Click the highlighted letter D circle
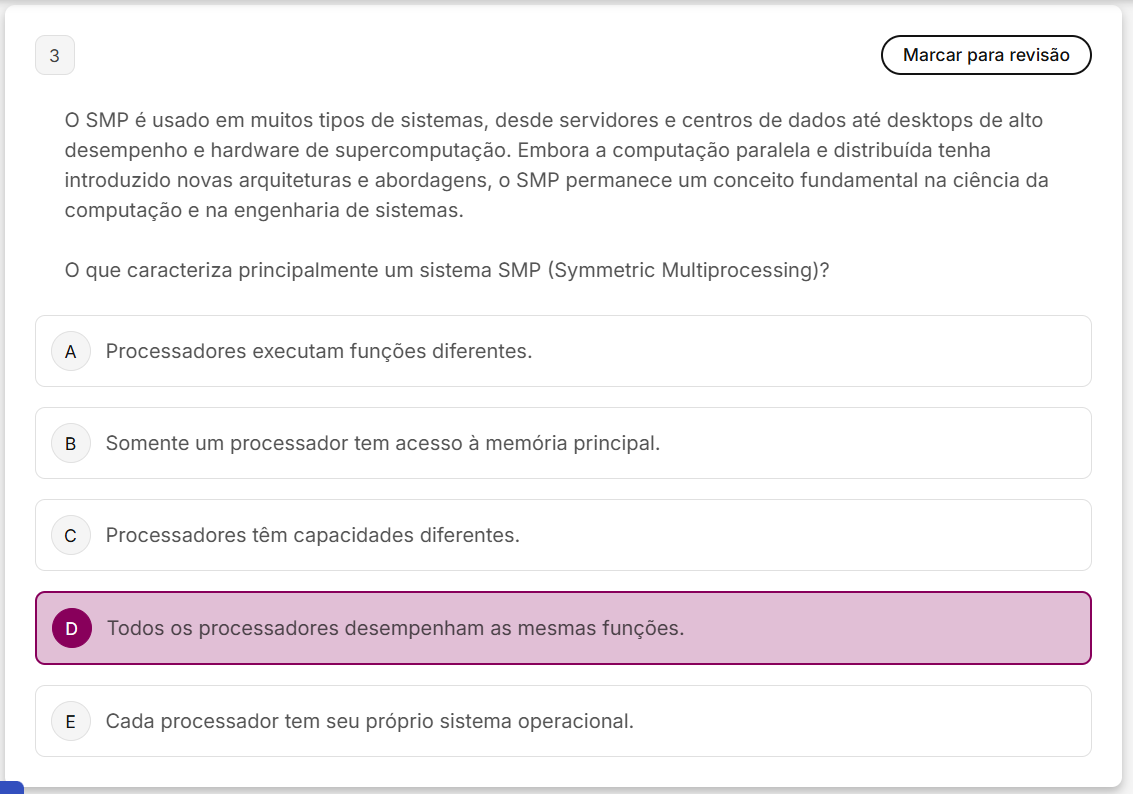 [71, 628]
